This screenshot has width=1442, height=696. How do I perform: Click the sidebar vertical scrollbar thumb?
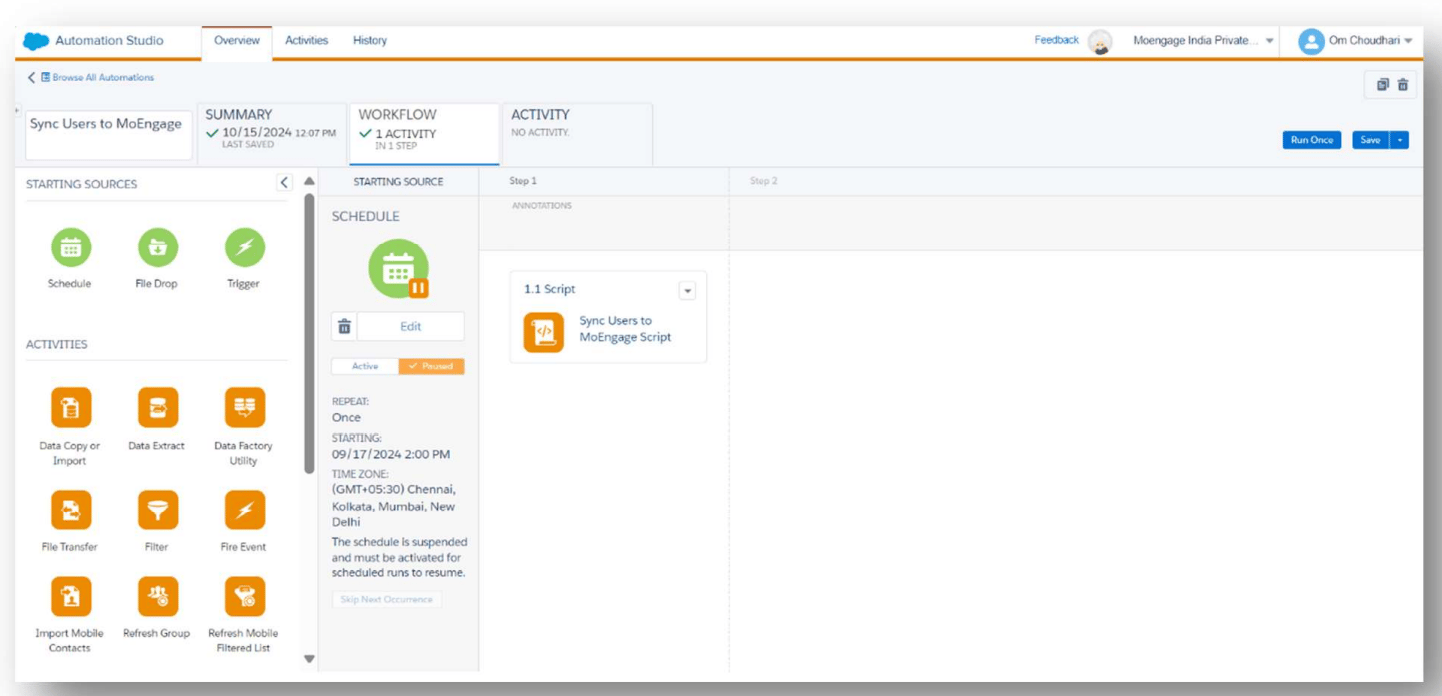tap(309, 333)
